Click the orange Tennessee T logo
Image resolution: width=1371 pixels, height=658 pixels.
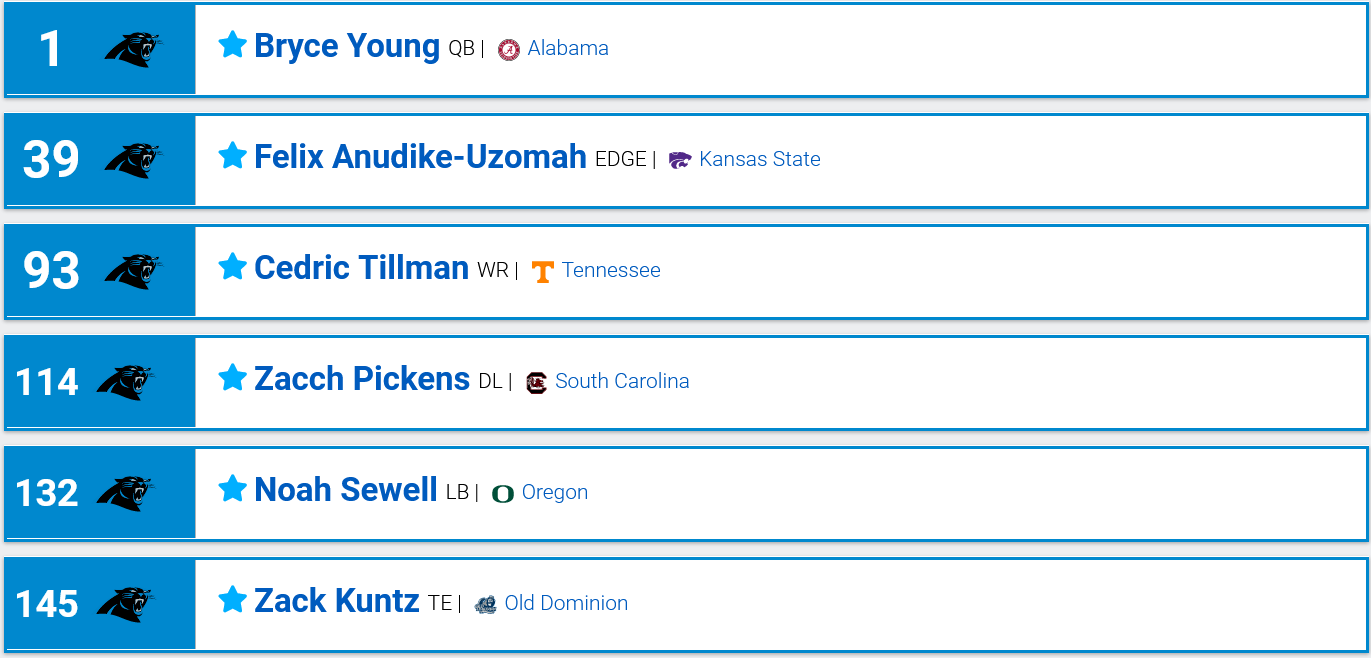(x=543, y=272)
